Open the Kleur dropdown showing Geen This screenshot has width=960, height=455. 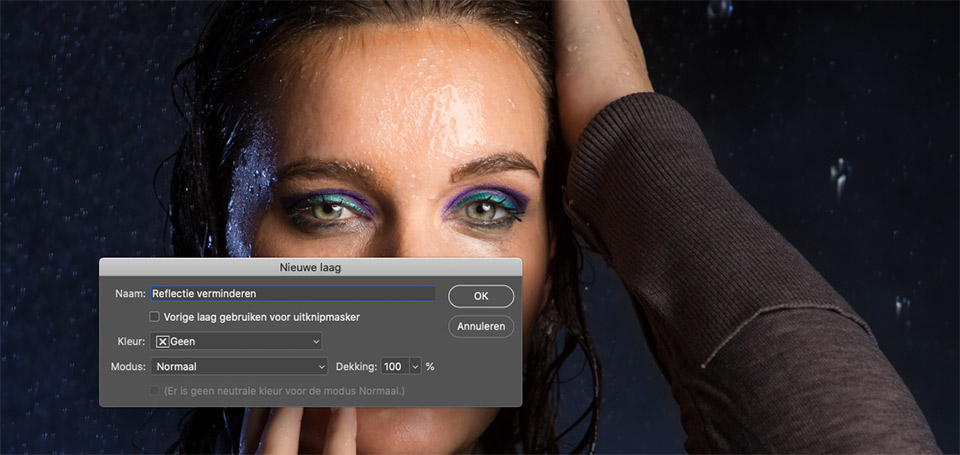pos(236,341)
